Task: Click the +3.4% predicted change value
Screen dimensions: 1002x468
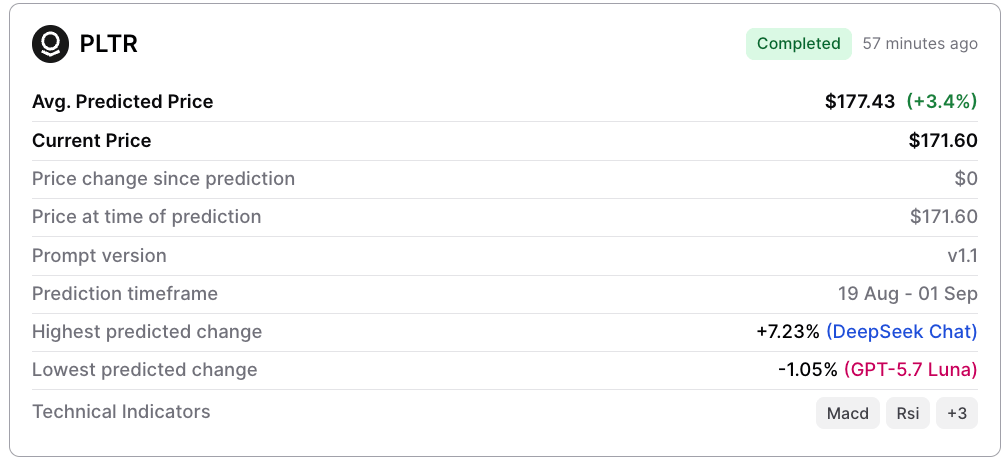Action: pyautogui.click(x=942, y=102)
